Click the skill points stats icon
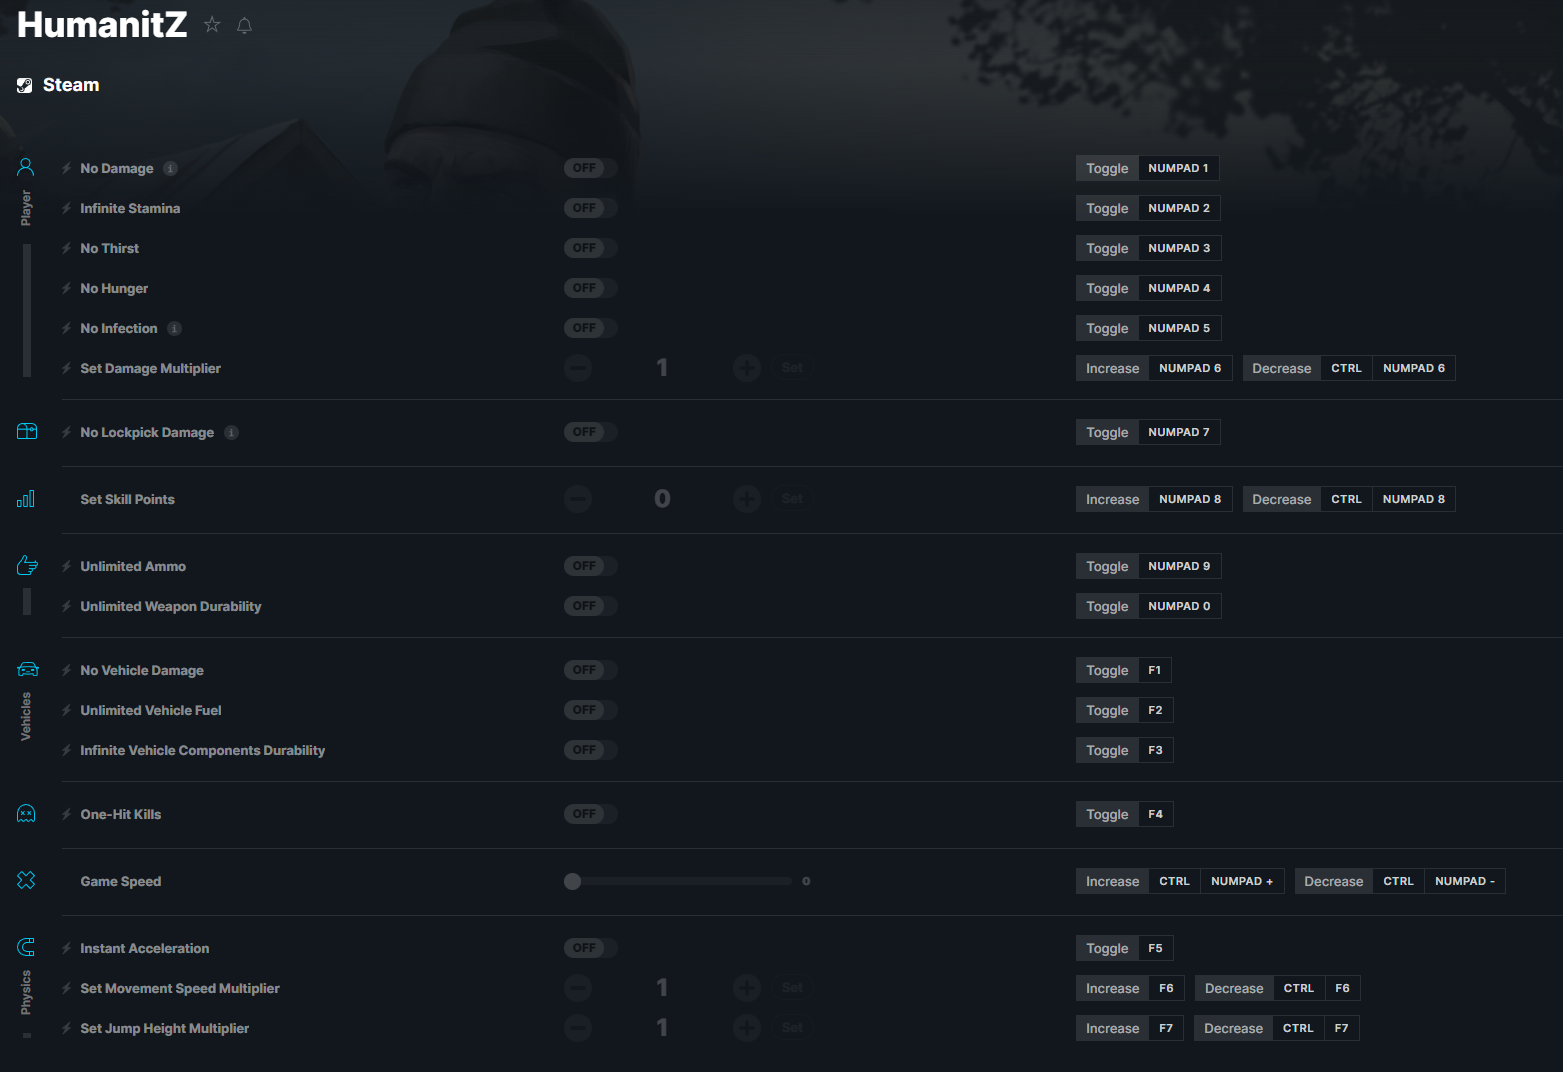The width and height of the screenshot is (1563, 1072). click(26, 499)
